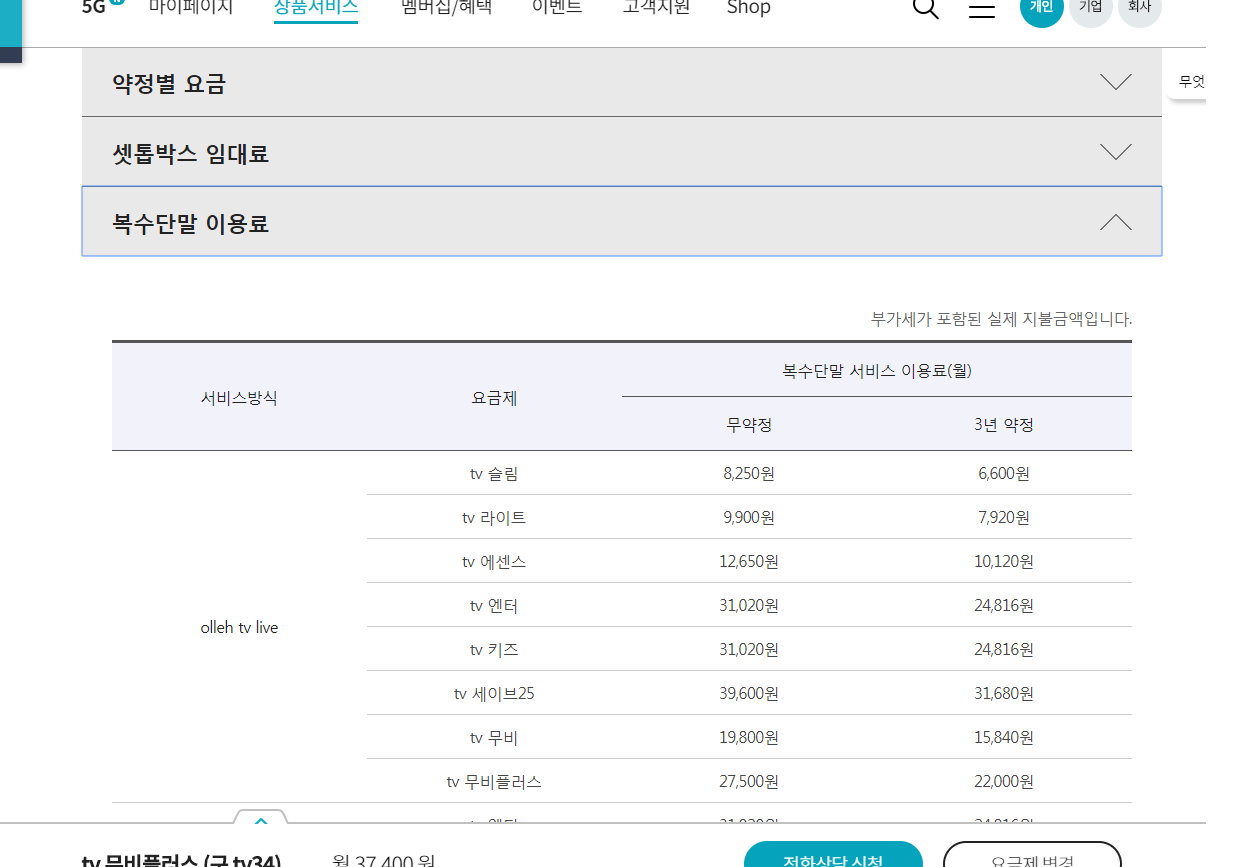1233x867 pixels.
Task: Open the 마이페이지 menu
Action: [x=191, y=8]
